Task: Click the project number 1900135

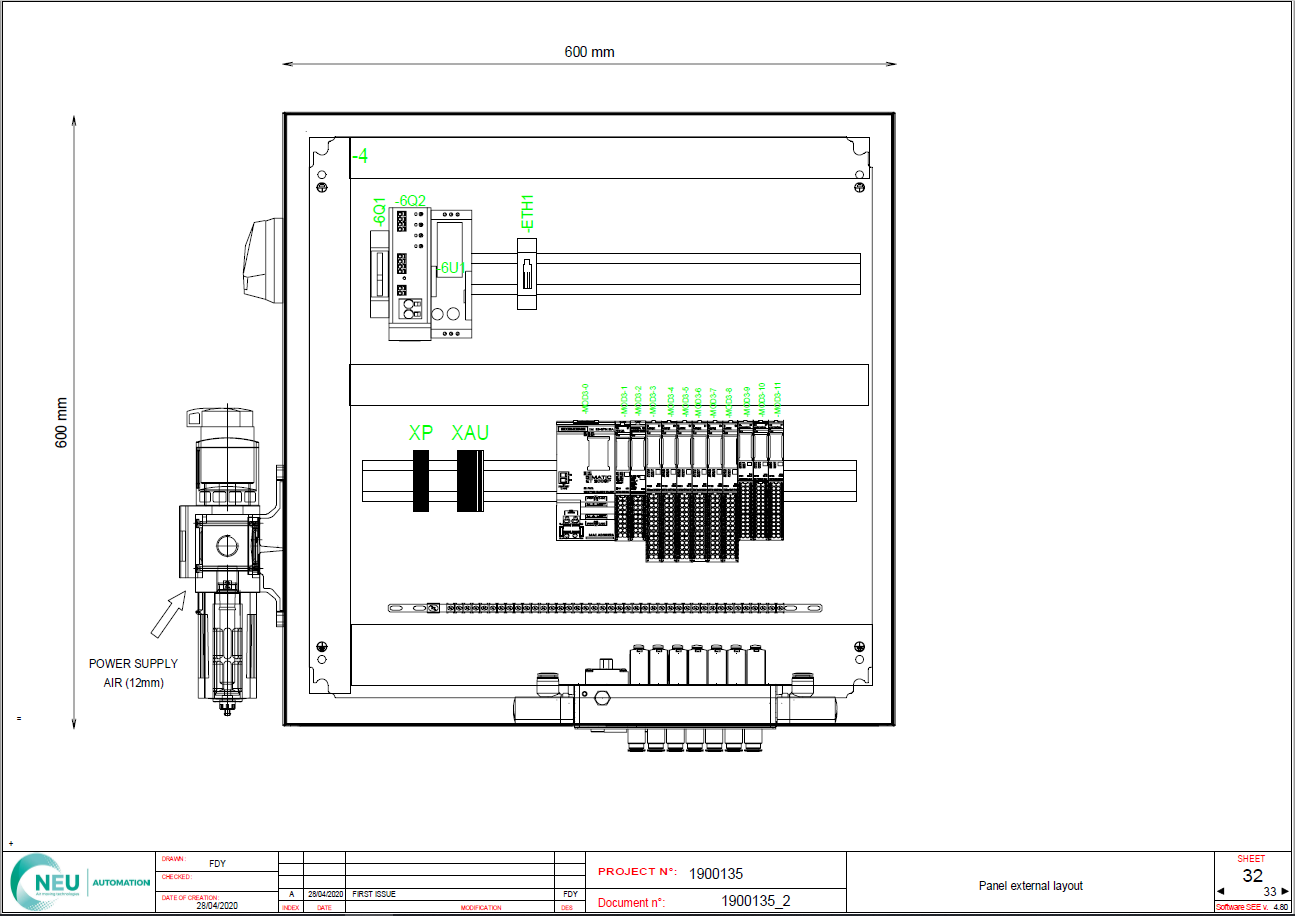Action: (716, 873)
